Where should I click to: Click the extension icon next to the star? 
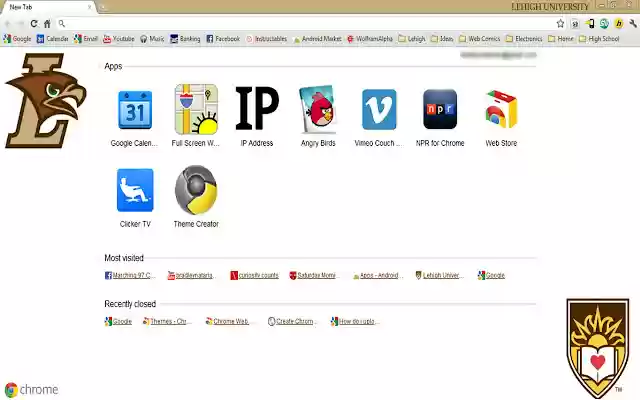click(575, 24)
